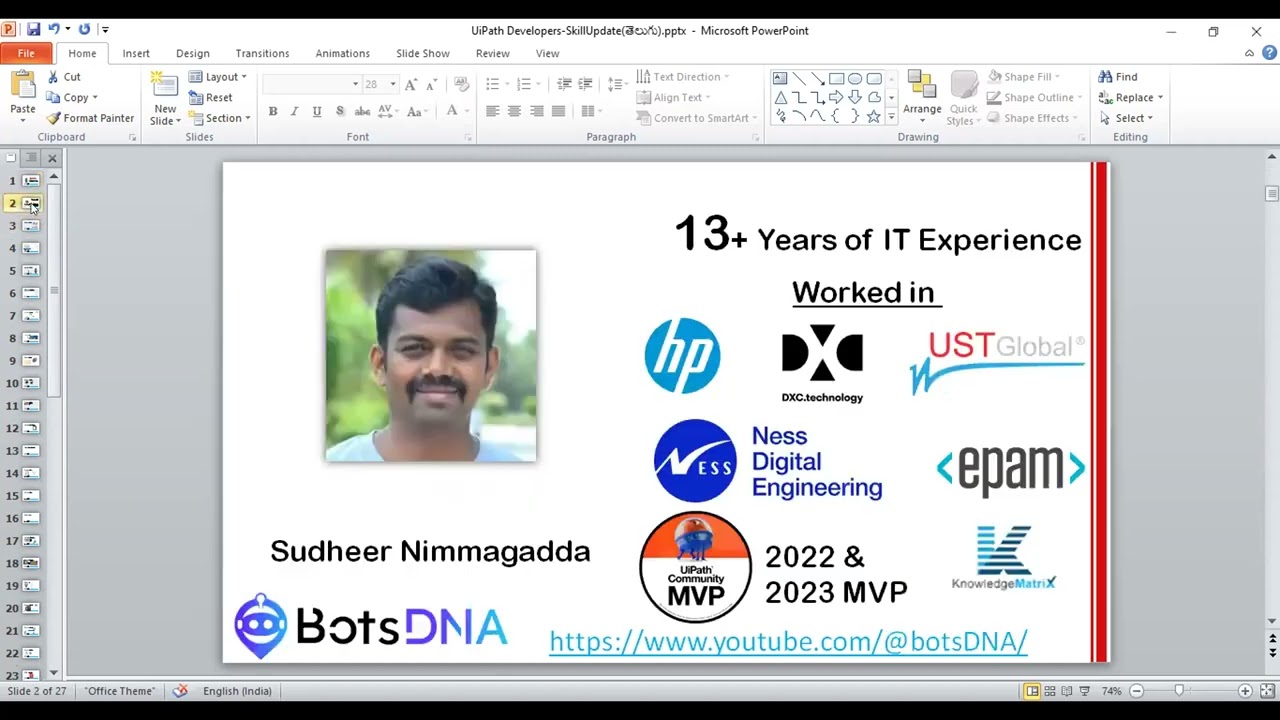Toggle Strikethrough formatting
This screenshot has width=1280, height=720.
tap(362, 111)
